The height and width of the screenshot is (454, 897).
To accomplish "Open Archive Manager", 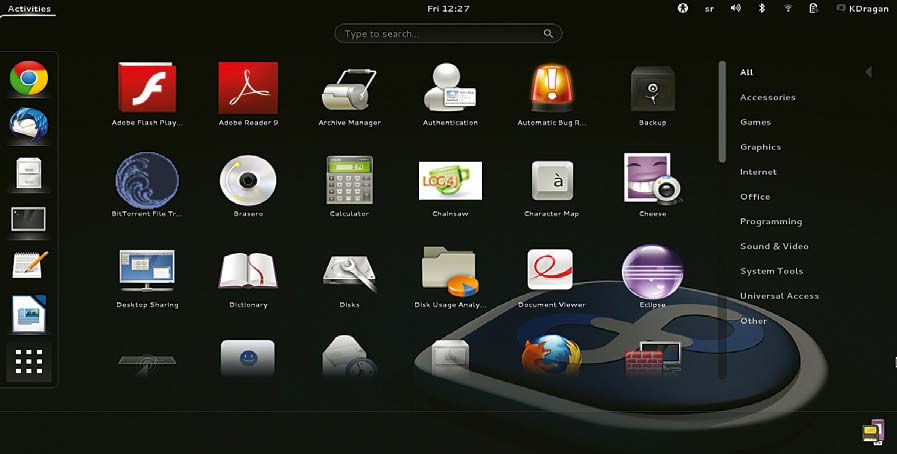I will tap(349, 90).
